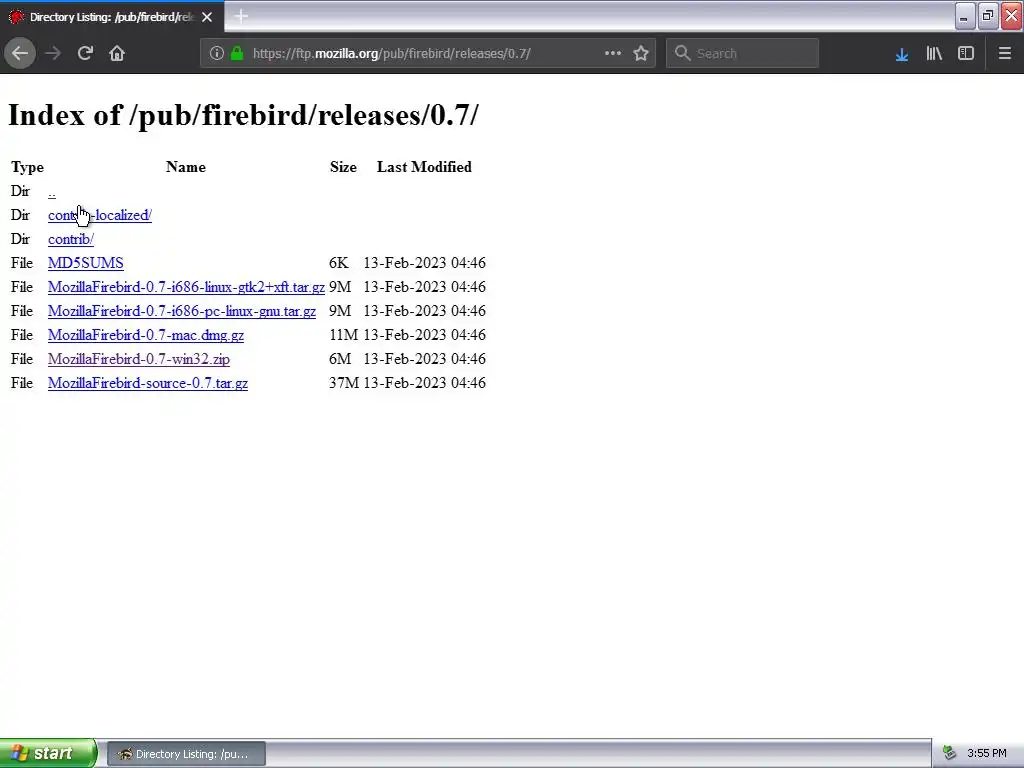This screenshot has height=768, width=1024.
Task: Download MozillaFirebird-0.7-i686-pc-linux-gnu.tar.gz
Action: (182, 311)
